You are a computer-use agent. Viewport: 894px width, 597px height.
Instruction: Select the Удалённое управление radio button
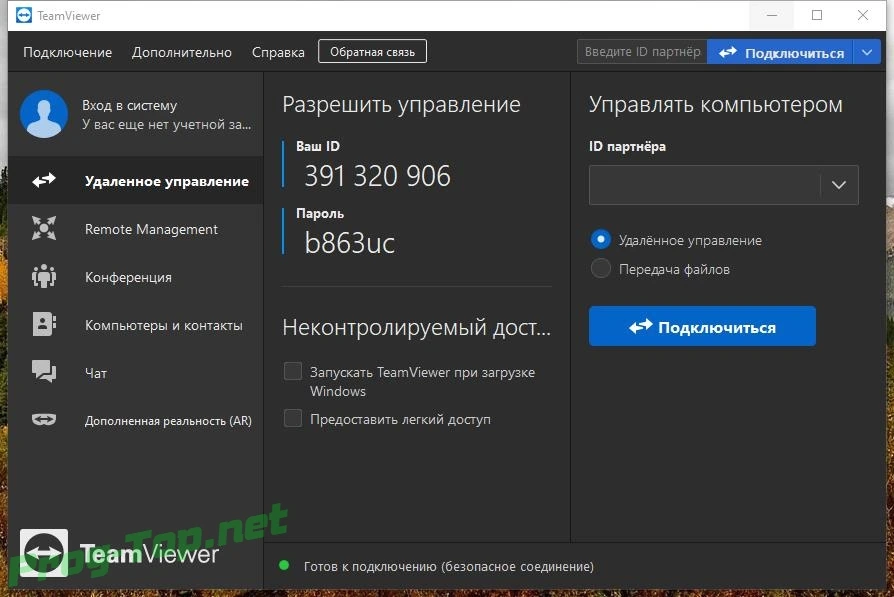(x=600, y=239)
